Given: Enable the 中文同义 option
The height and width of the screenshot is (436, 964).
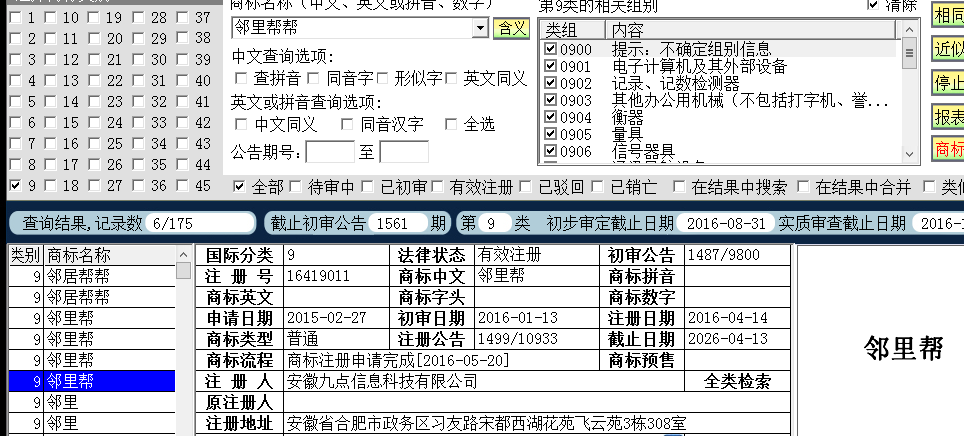Looking at the screenshot, I should coord(241,125).
